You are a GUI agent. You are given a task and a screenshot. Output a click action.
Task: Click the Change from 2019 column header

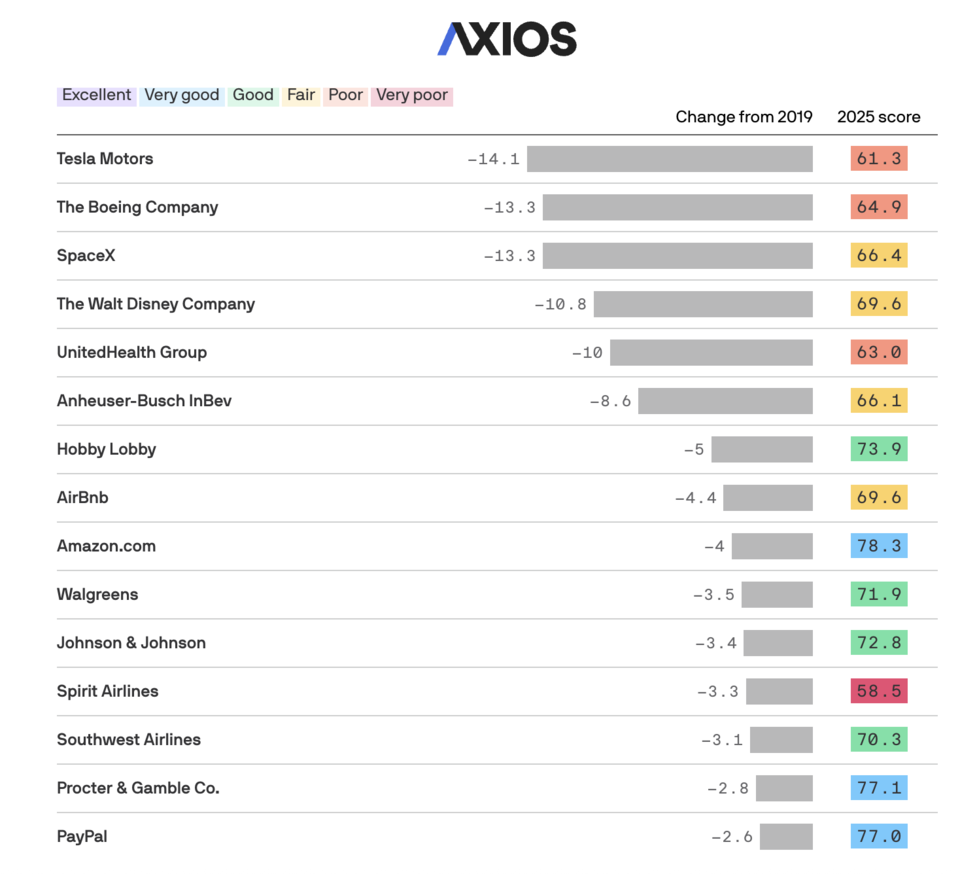(744, 117)
